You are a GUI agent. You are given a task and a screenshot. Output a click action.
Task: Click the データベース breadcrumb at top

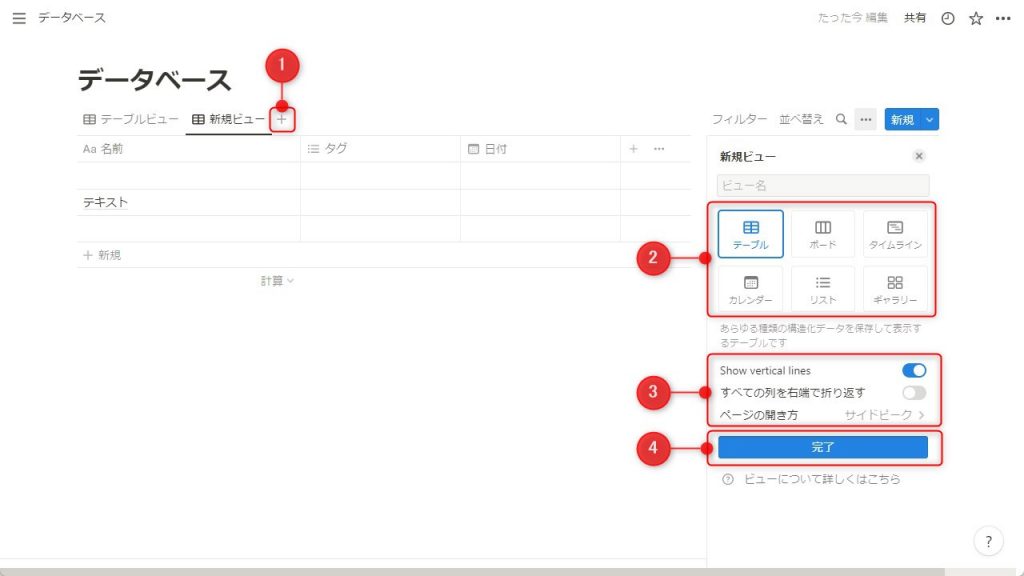click(x=72, y=18)
